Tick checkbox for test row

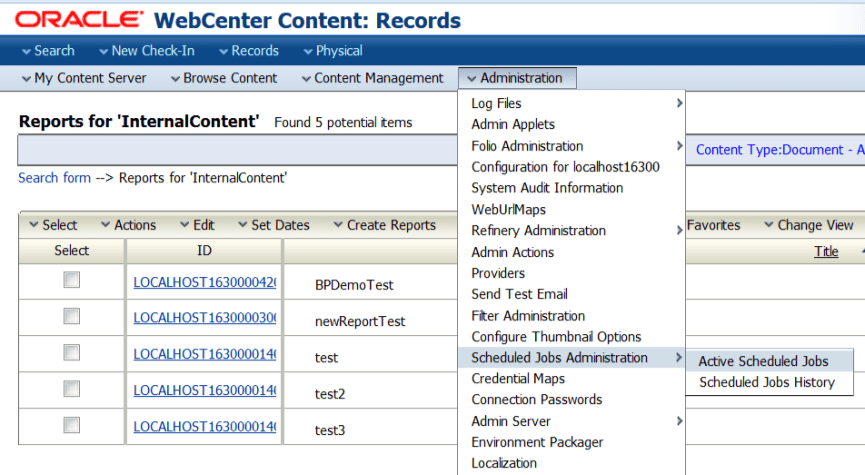[71, 353]
